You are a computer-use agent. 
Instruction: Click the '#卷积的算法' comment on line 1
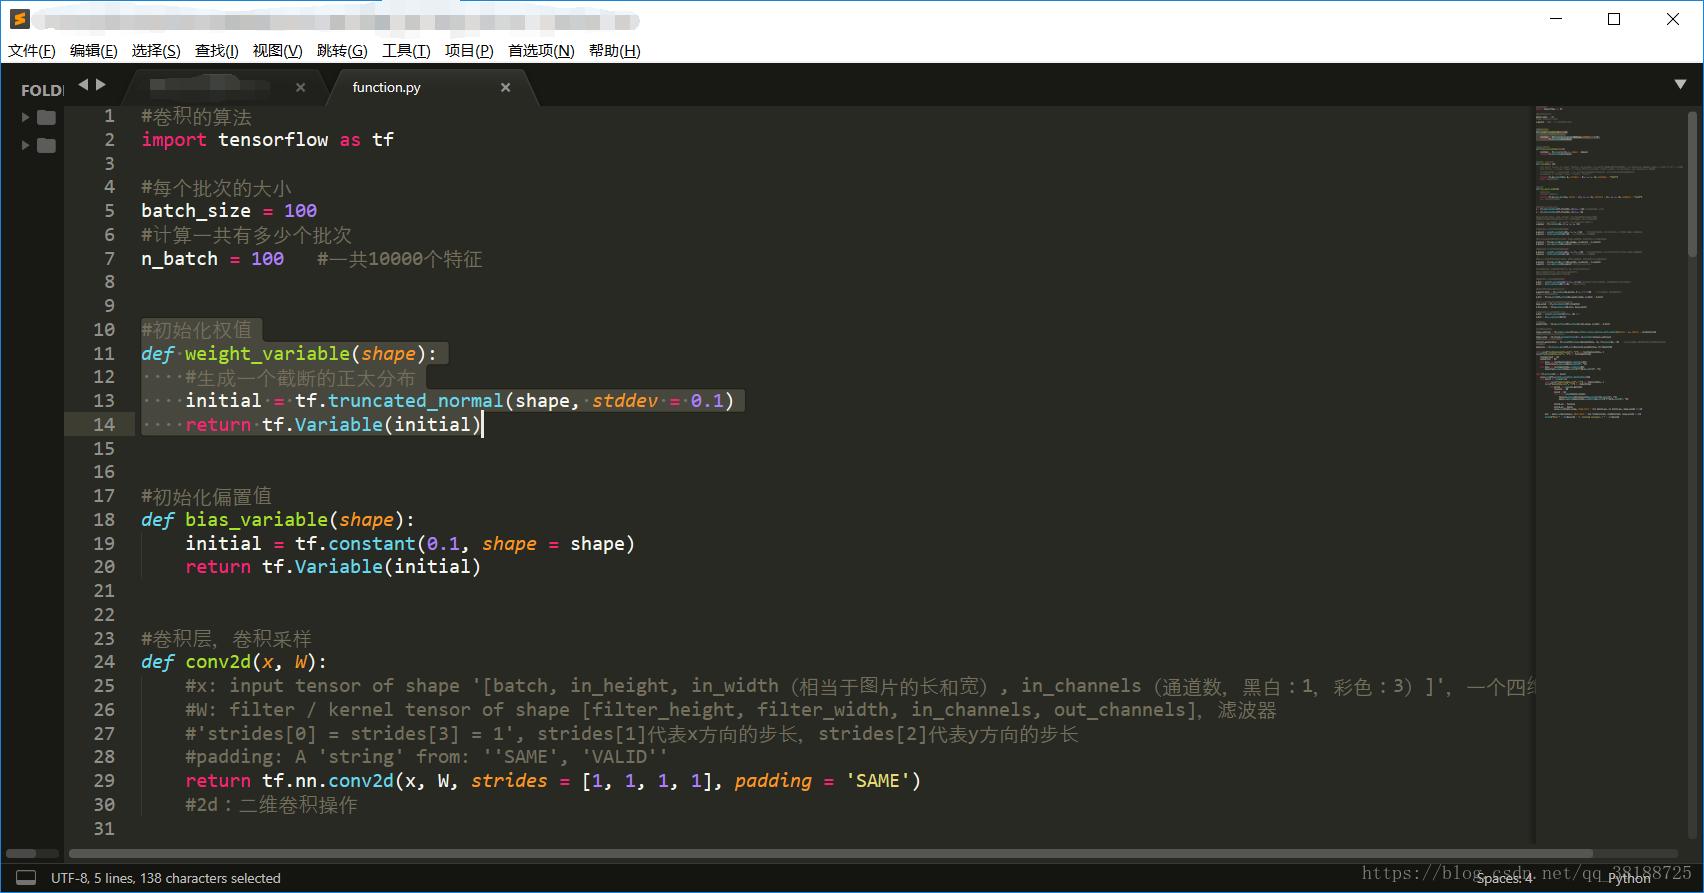tap(196, 117)
